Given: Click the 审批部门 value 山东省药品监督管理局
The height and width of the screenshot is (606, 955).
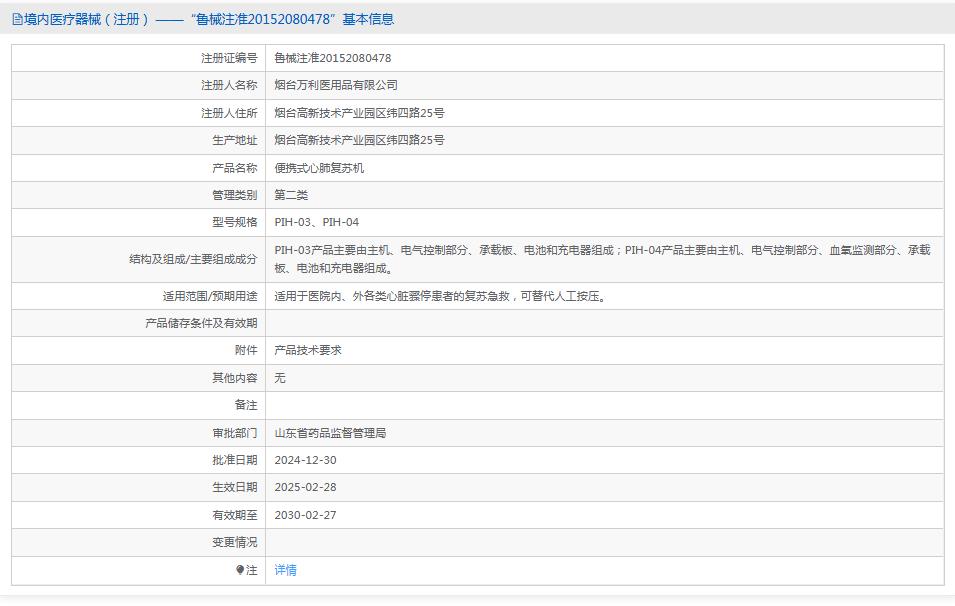Looking at the screenshot, I should click(x=332, y=433).
